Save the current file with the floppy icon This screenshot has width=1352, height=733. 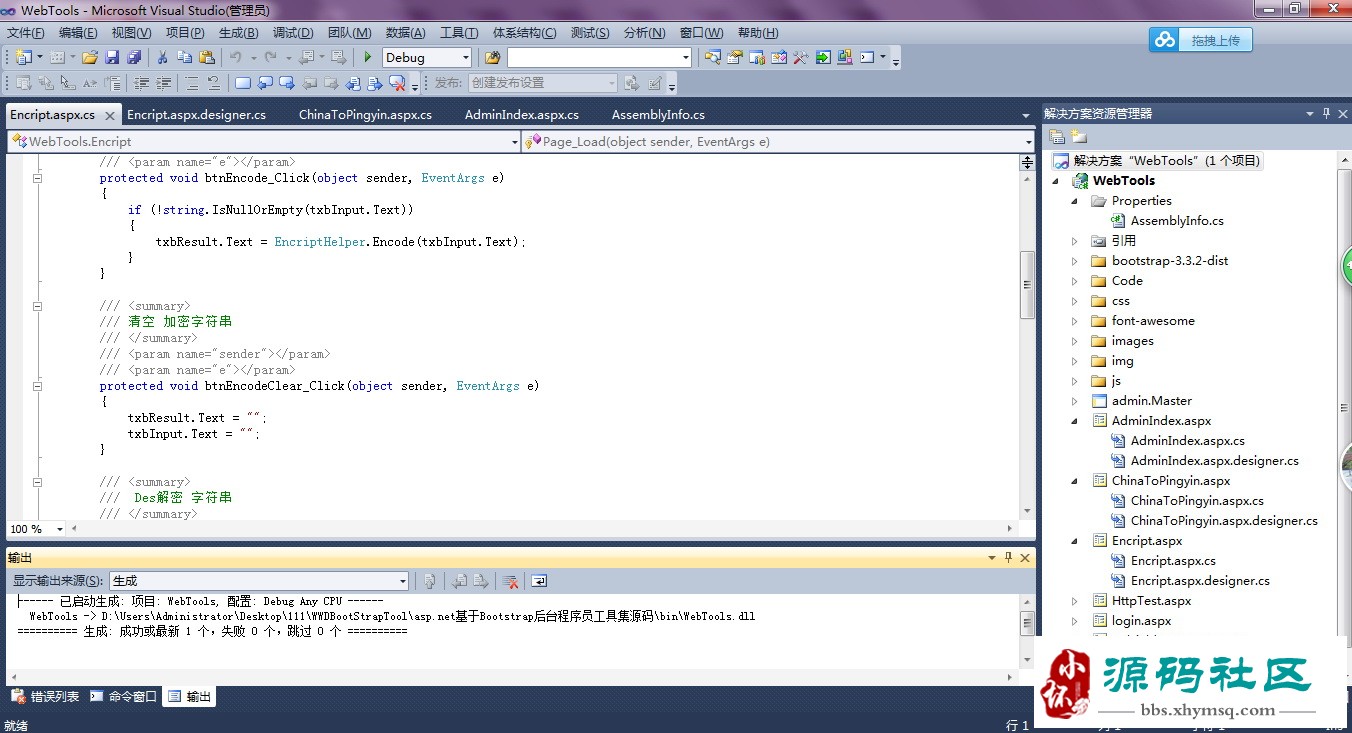(x=112, y=57)
